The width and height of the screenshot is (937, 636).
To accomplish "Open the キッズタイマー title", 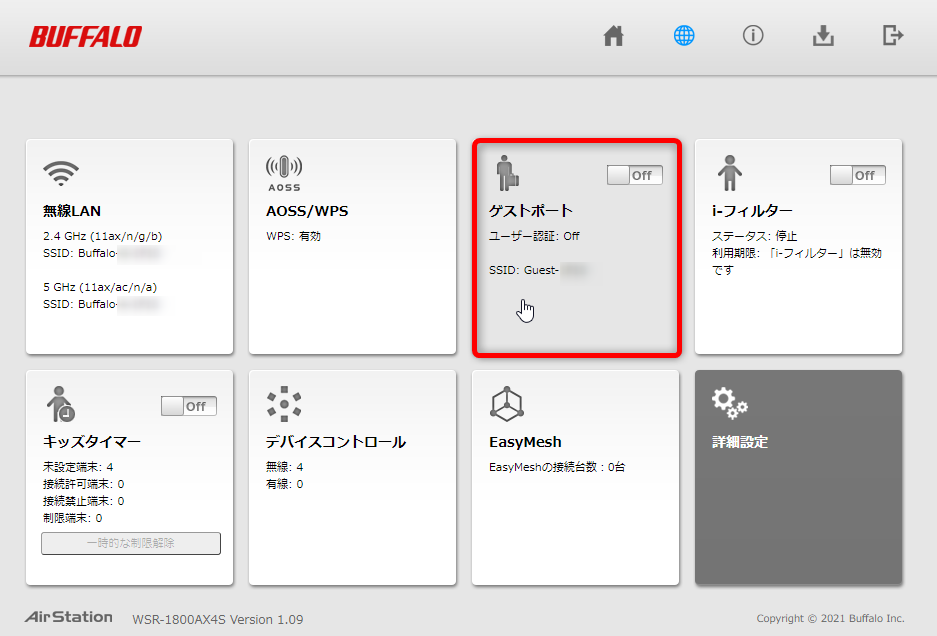I will tap(92, 442).
